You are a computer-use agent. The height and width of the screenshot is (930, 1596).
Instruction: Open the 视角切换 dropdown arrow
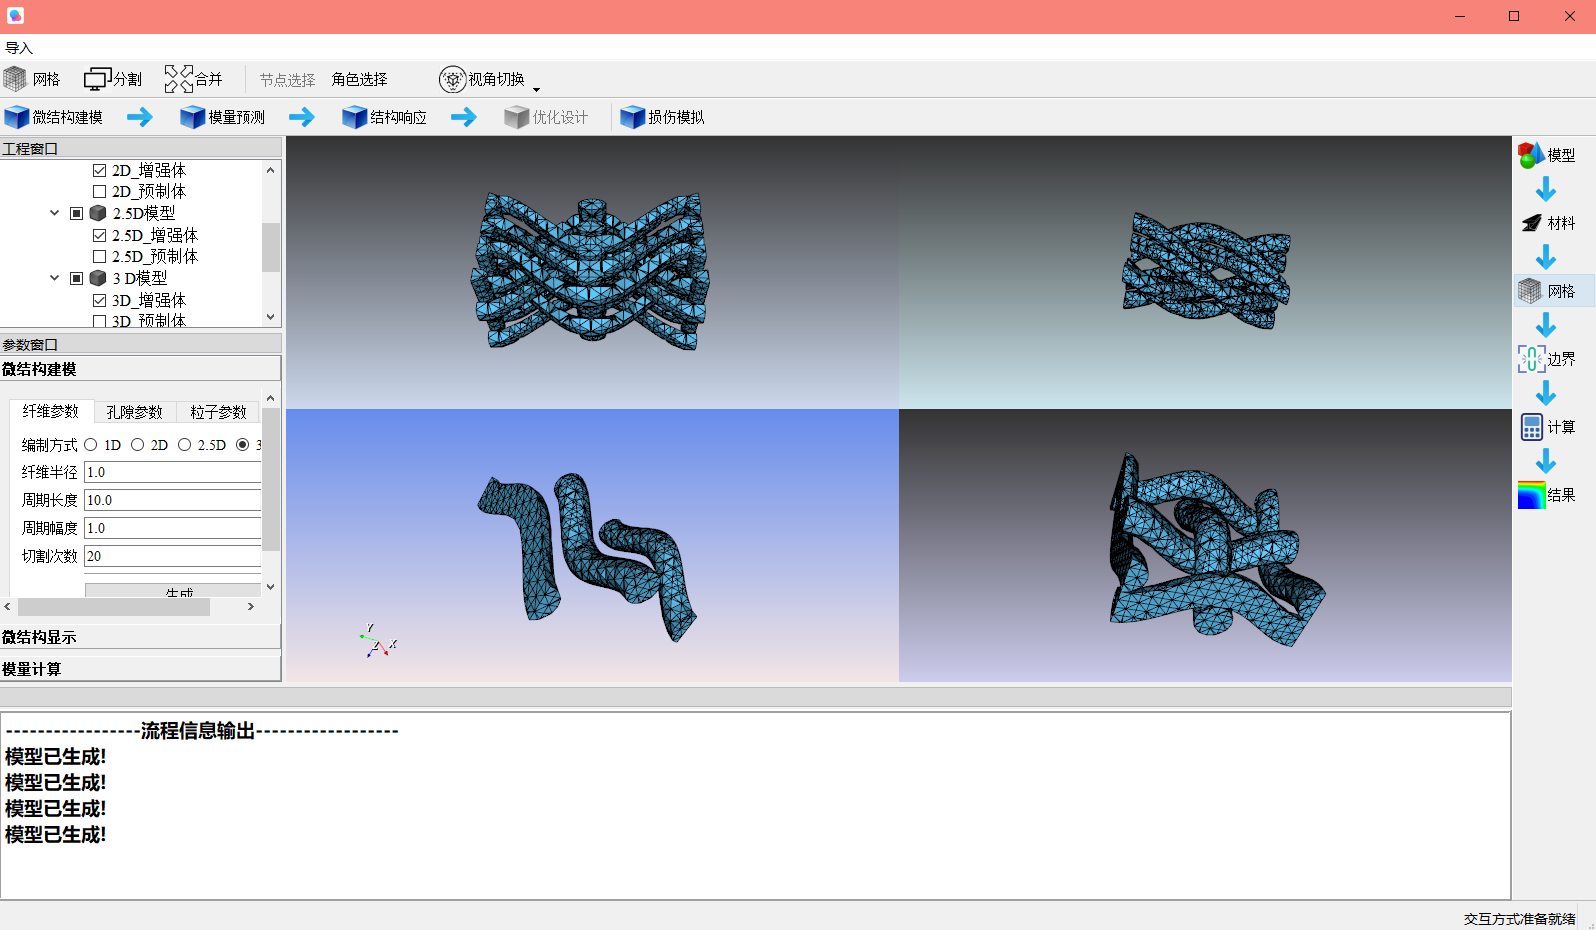(x=536, y=89)
